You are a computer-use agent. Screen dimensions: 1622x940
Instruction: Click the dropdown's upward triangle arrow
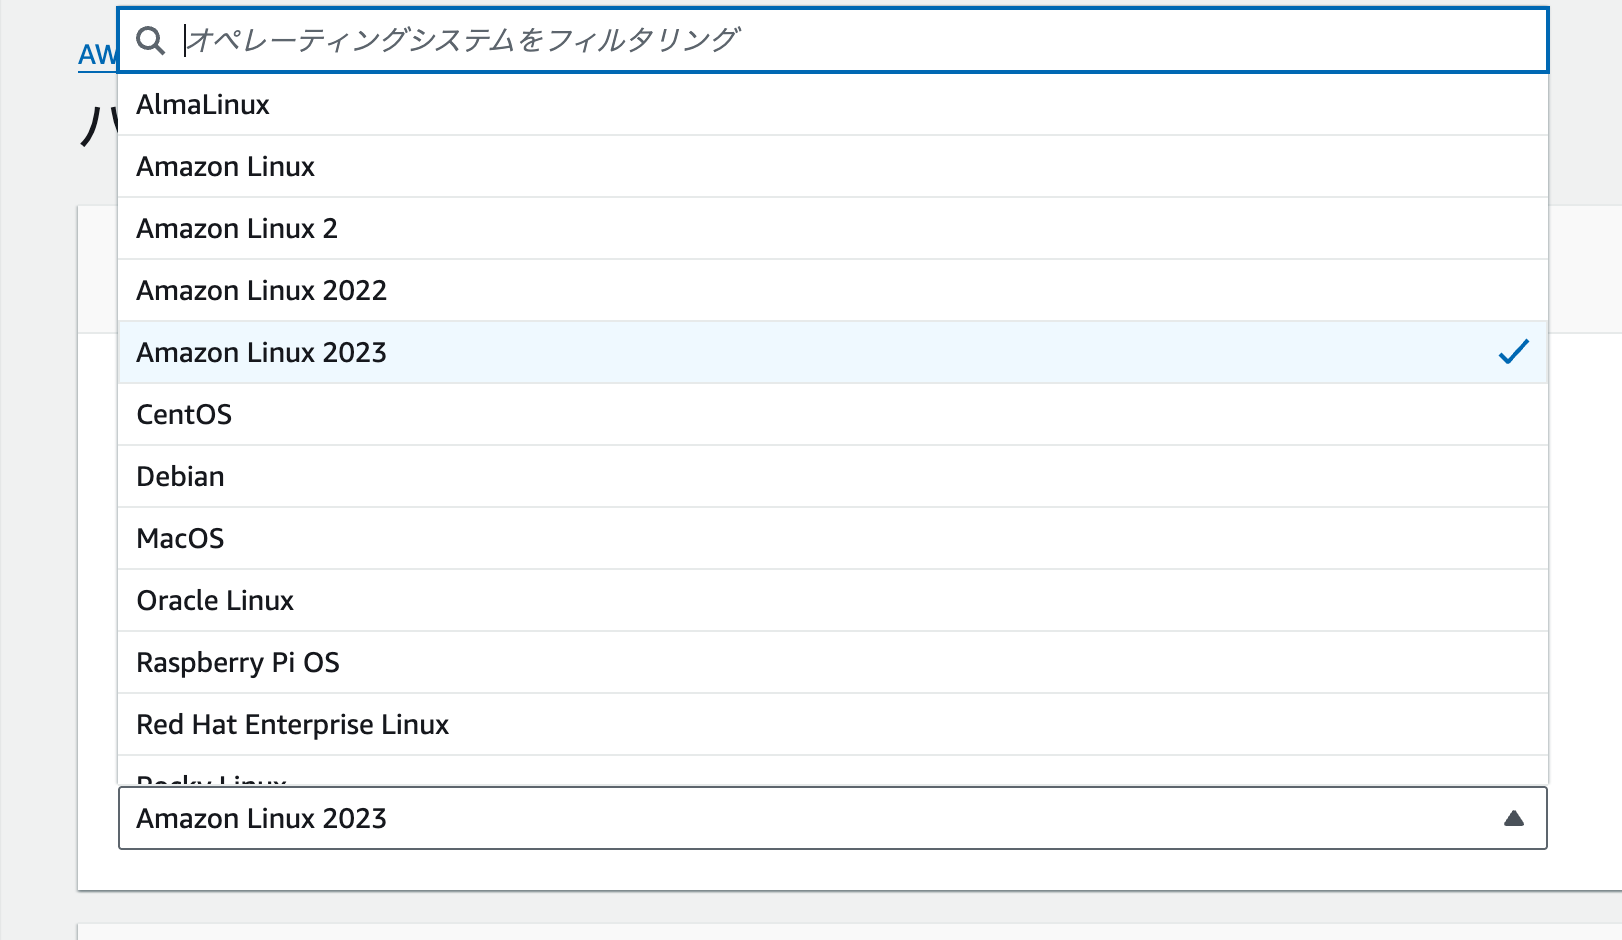(1513, 818)
